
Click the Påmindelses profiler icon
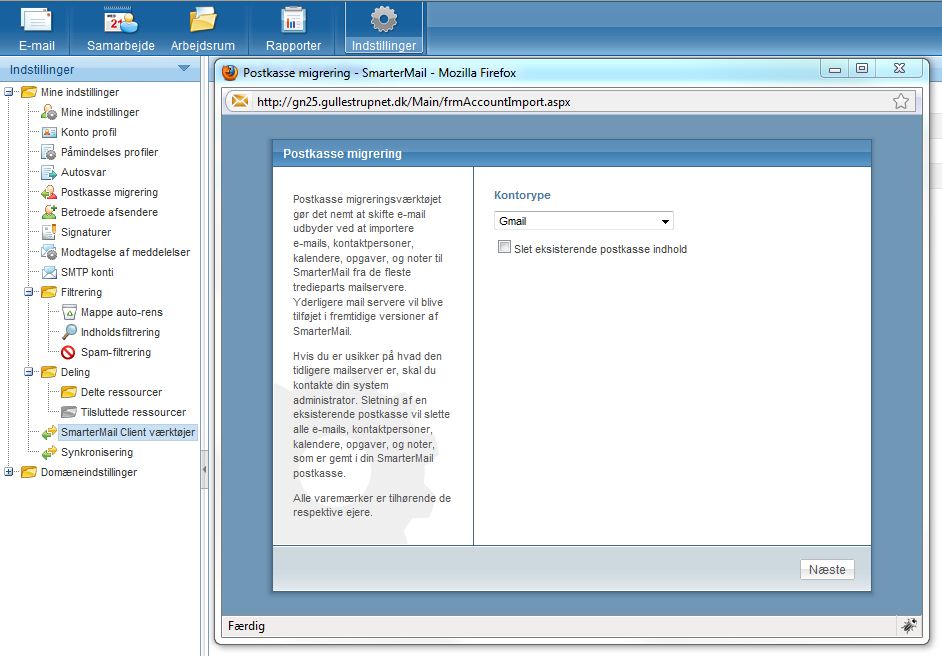point(49,152)
